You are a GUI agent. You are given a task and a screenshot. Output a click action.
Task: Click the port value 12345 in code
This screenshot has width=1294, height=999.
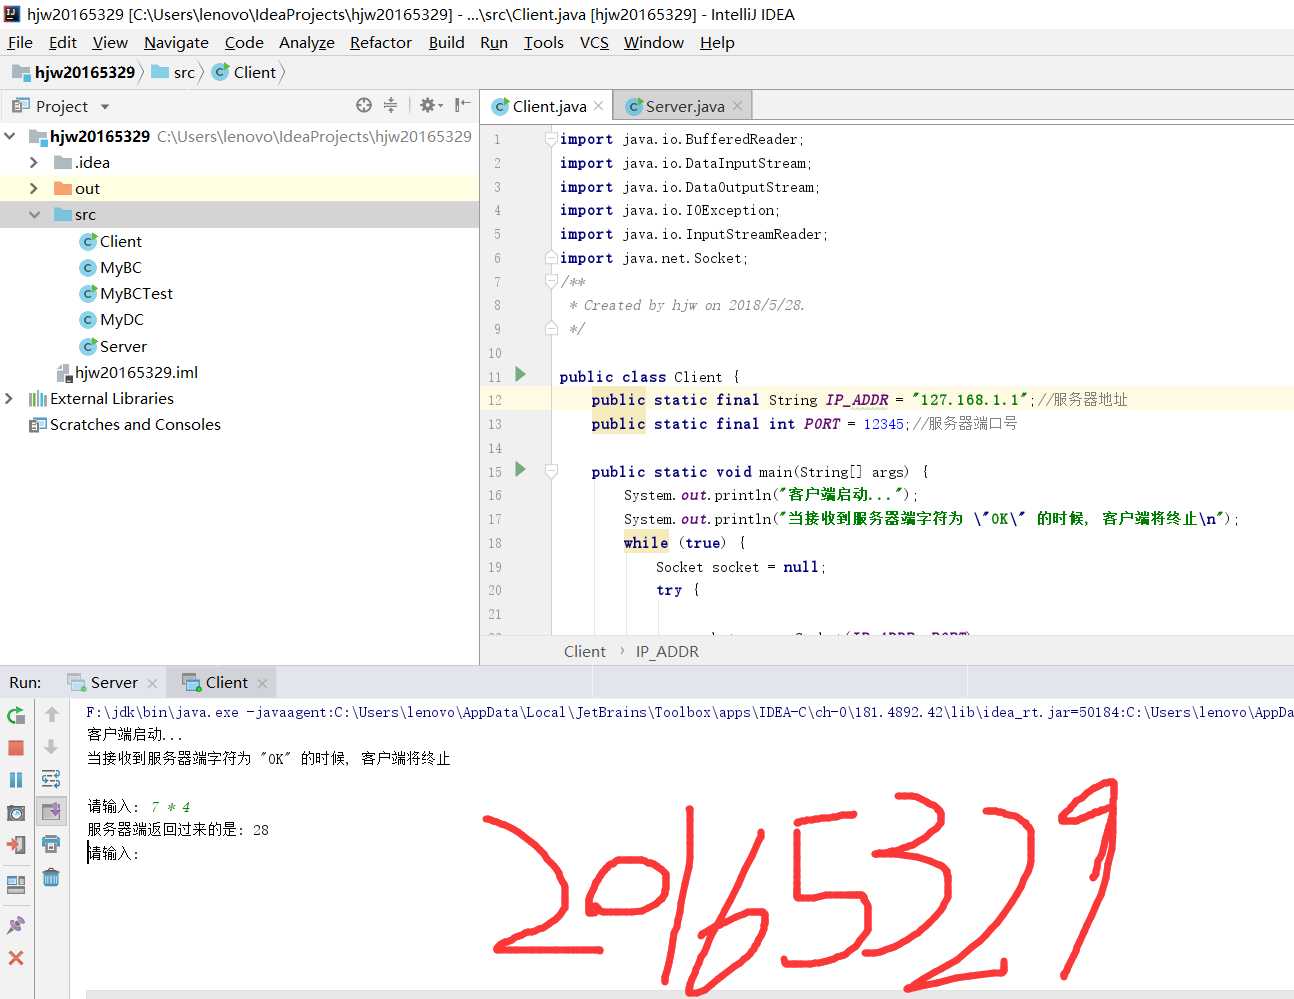point(884,423)
